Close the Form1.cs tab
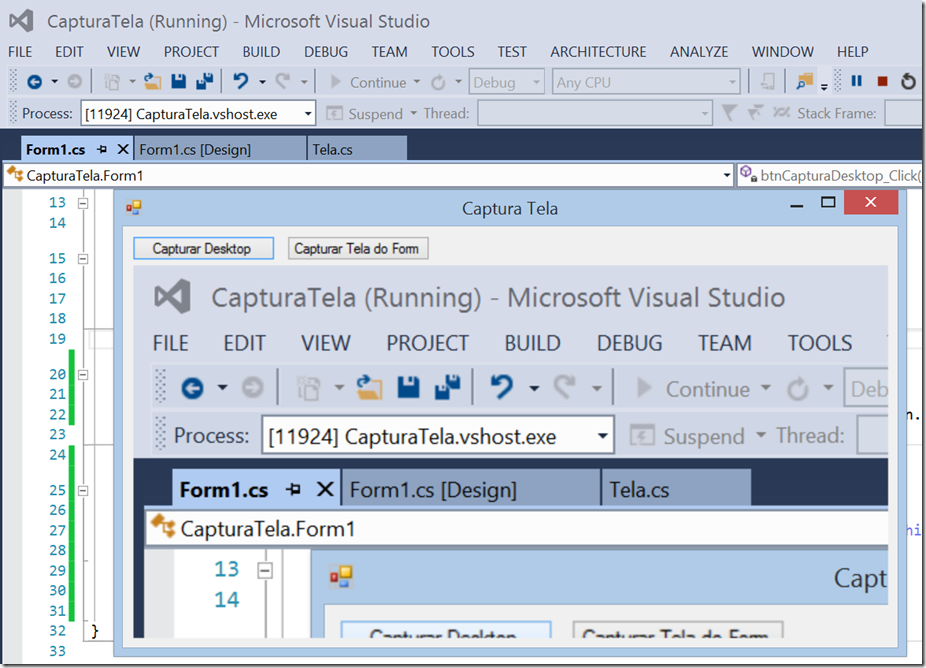926x668 pixels. click(123, 149)
